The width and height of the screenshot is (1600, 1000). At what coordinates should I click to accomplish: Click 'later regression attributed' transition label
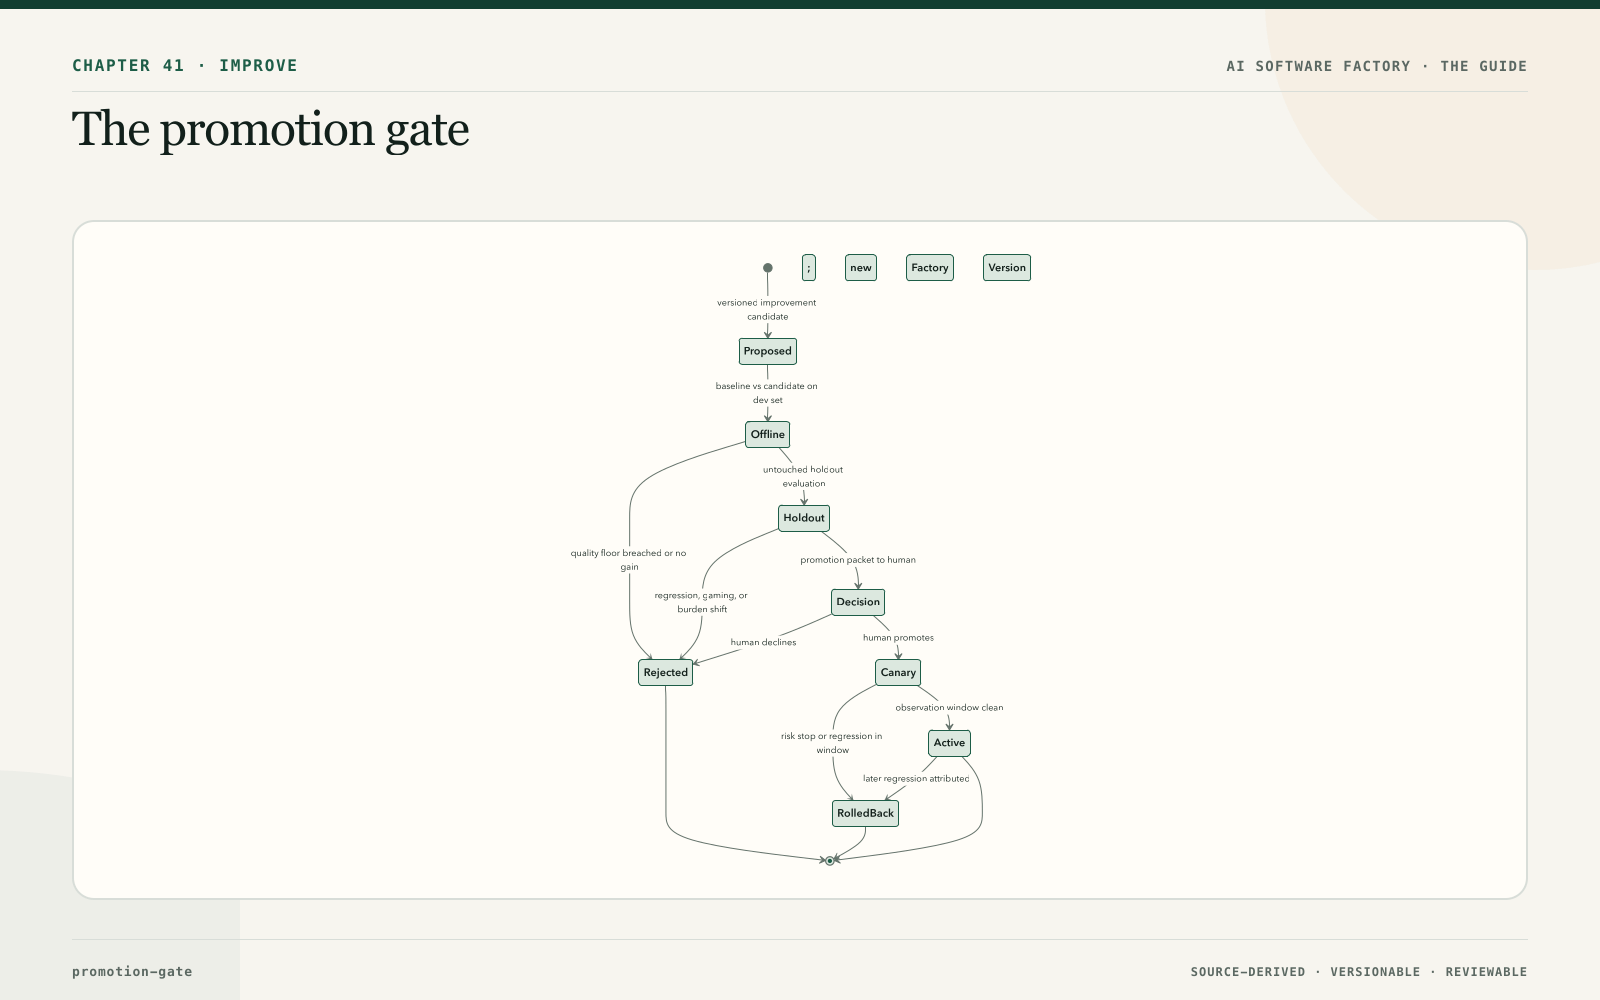tap(916, 778)
